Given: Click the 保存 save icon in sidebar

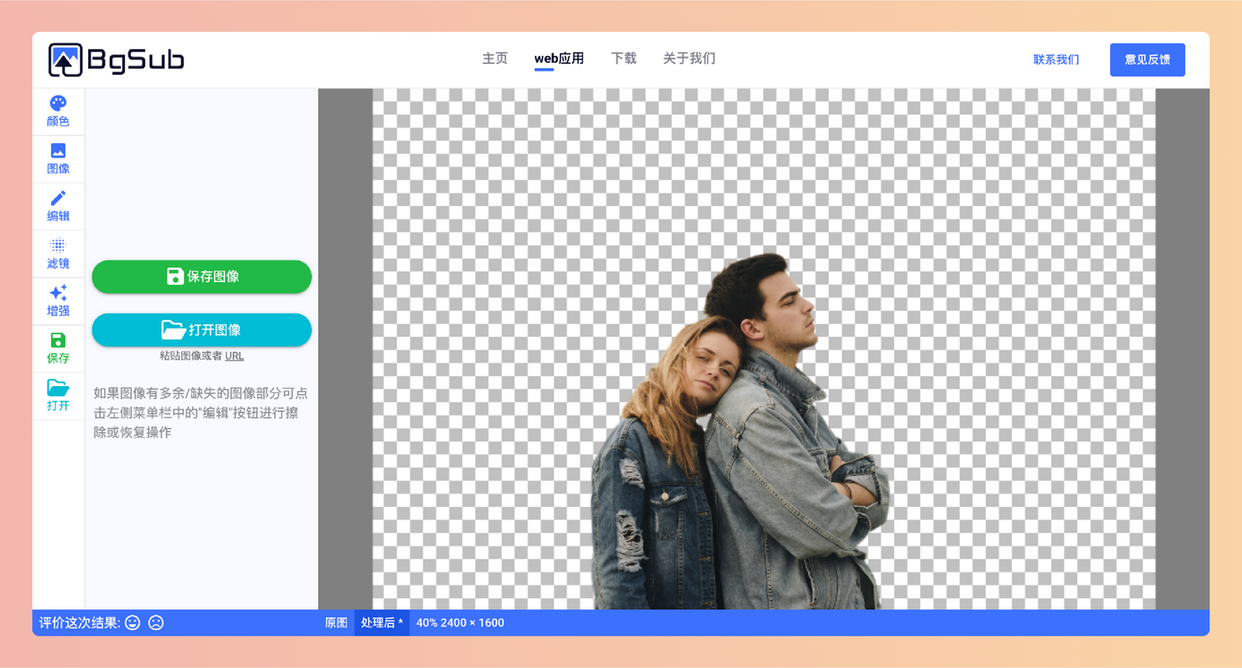Looking at the screenshot, I should click(x=58, y=345).
